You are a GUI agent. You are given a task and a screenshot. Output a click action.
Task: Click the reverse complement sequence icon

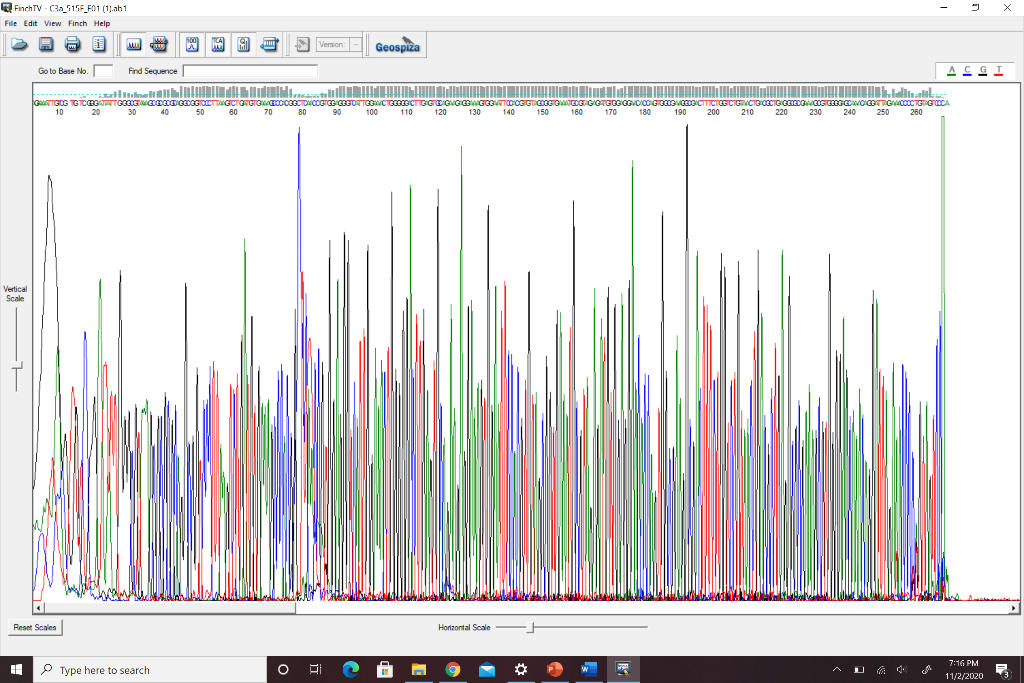pyautogui.click(x=269, y=44)
